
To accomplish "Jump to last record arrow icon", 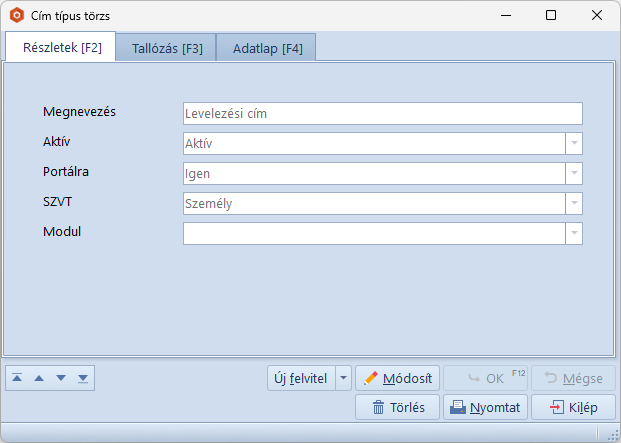I will point(83,378).
